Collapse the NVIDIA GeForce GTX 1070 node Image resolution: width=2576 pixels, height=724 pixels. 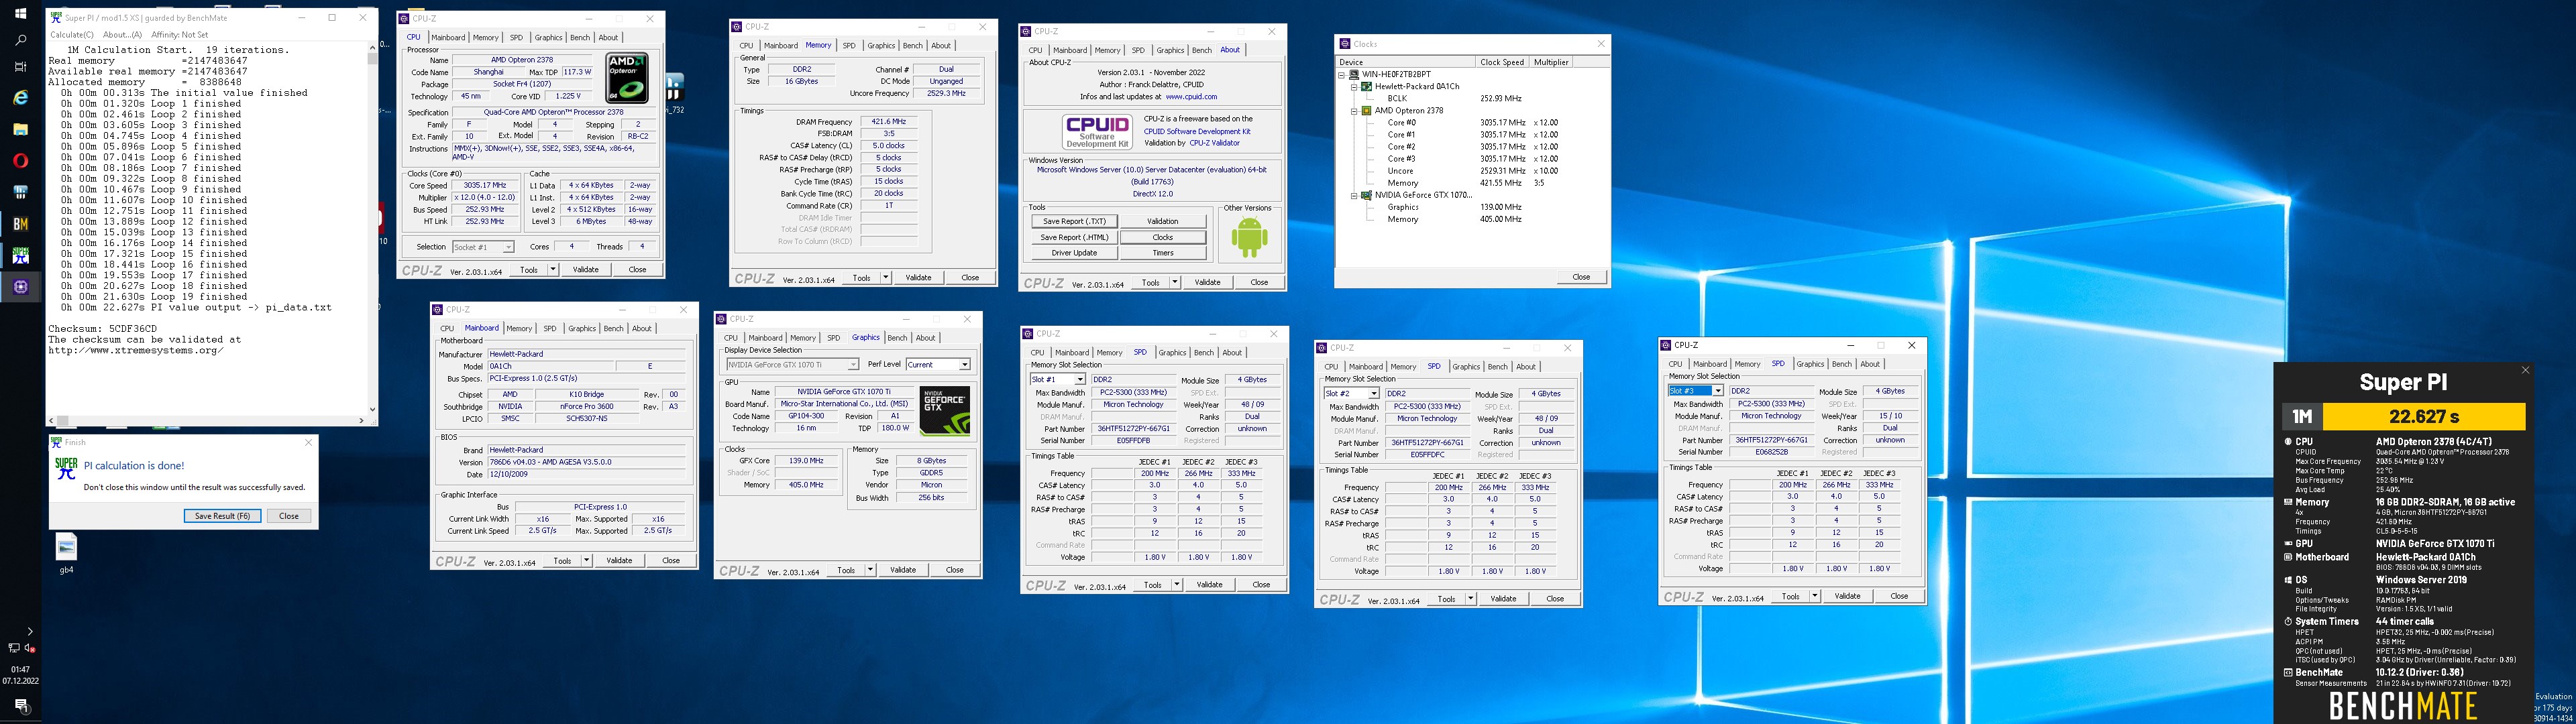pyautogui.click(x=1354, y=195)
